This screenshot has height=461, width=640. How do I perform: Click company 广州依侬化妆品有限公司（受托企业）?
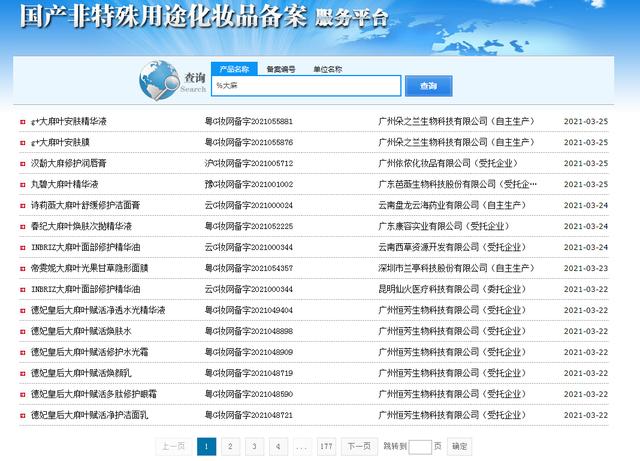point(448,163)
